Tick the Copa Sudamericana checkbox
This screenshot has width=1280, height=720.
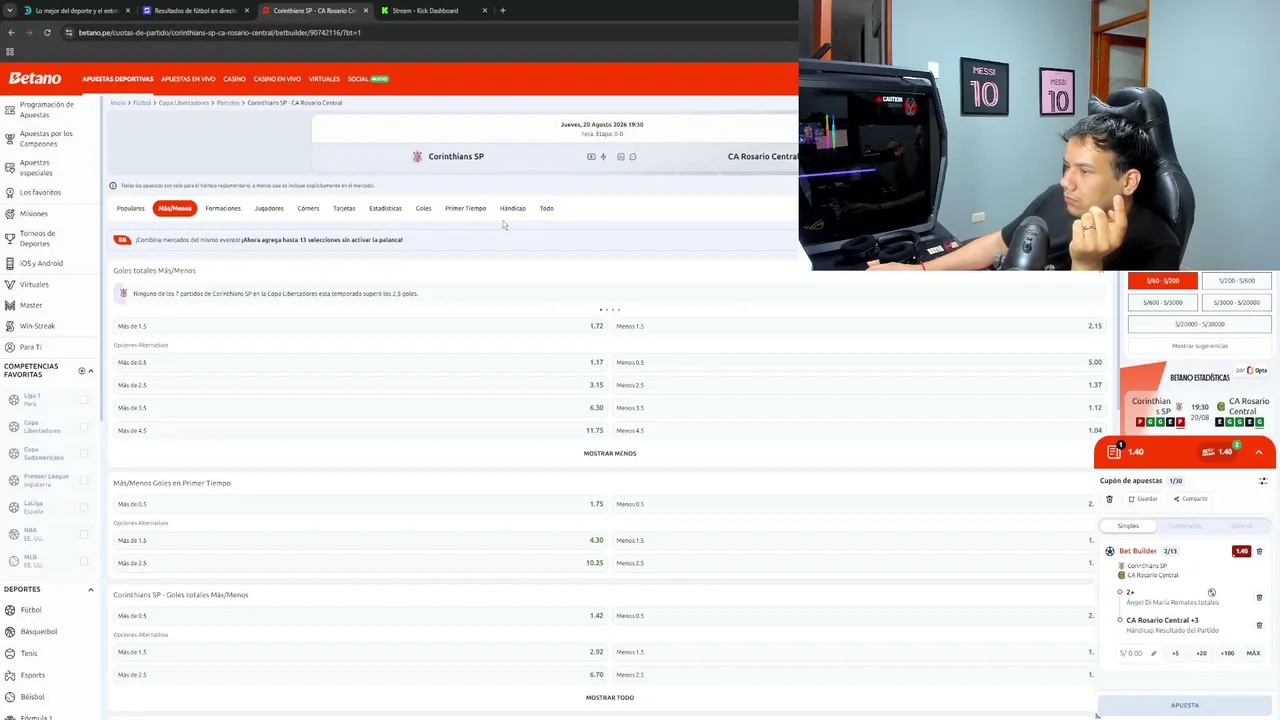[x=84, y=454]
